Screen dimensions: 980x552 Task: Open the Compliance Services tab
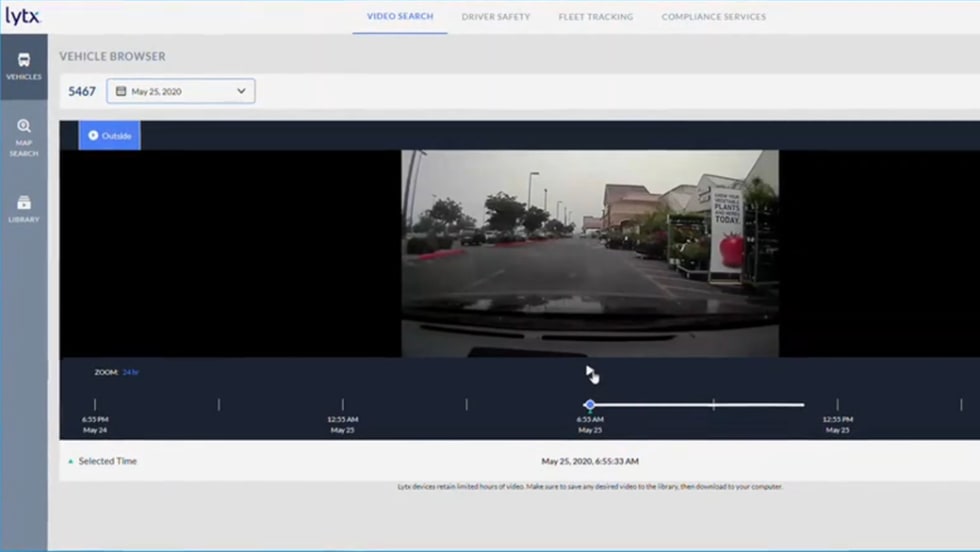(x=714, y=17)
